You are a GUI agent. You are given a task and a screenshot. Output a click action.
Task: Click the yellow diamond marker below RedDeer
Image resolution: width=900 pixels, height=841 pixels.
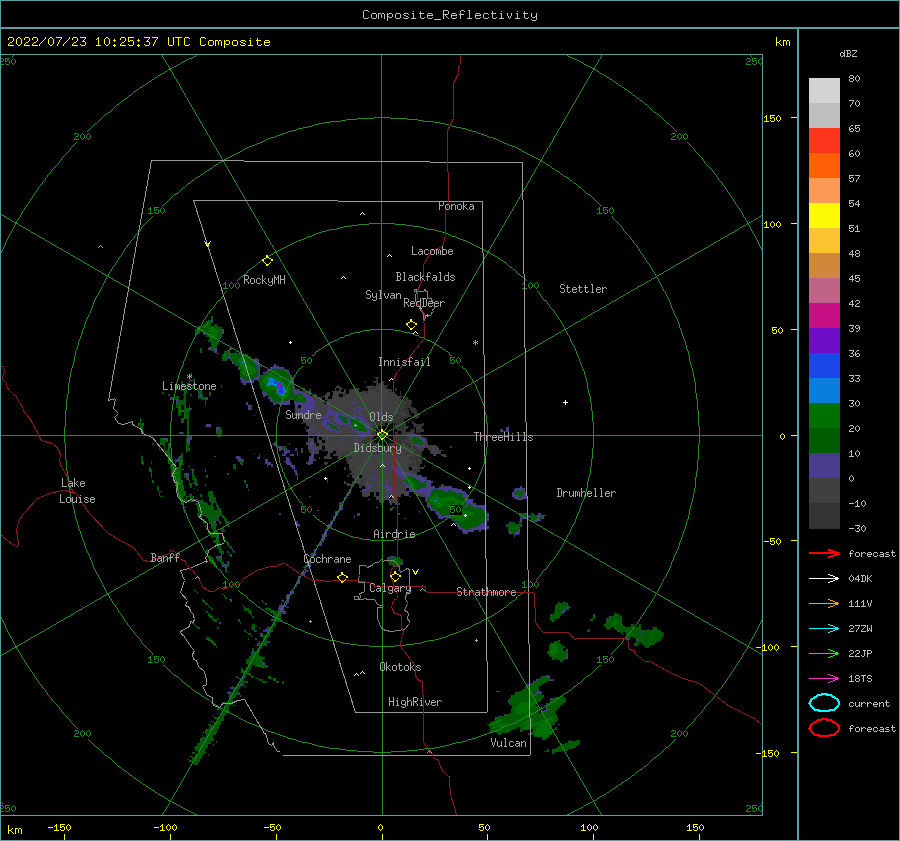(x=411, y=324)
